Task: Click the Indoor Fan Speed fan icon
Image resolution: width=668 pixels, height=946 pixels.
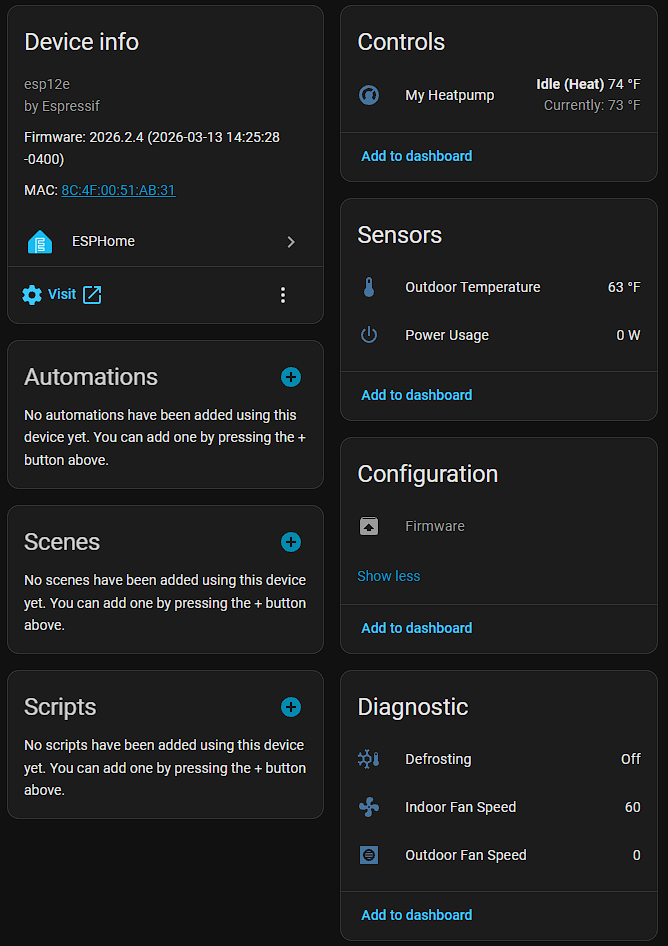Action: coord(369,807)
